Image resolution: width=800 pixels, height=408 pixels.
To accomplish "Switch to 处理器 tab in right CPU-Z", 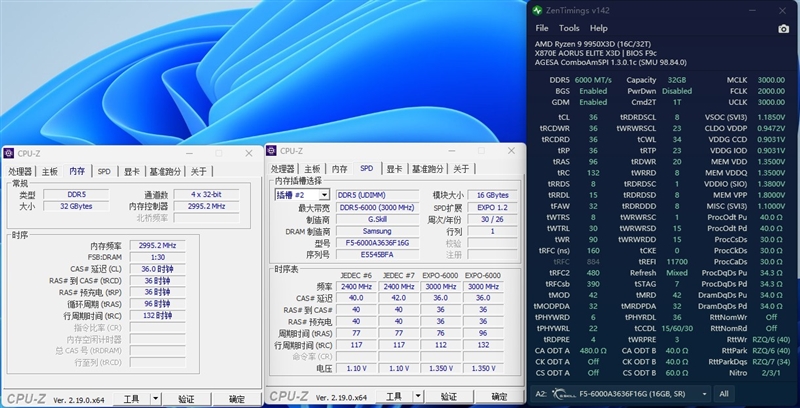I will [283, 169].
